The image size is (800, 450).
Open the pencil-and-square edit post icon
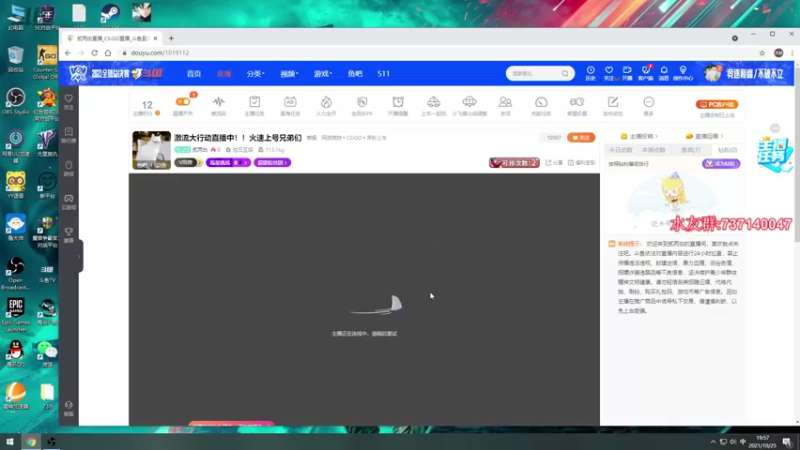[x=613, y=102]
